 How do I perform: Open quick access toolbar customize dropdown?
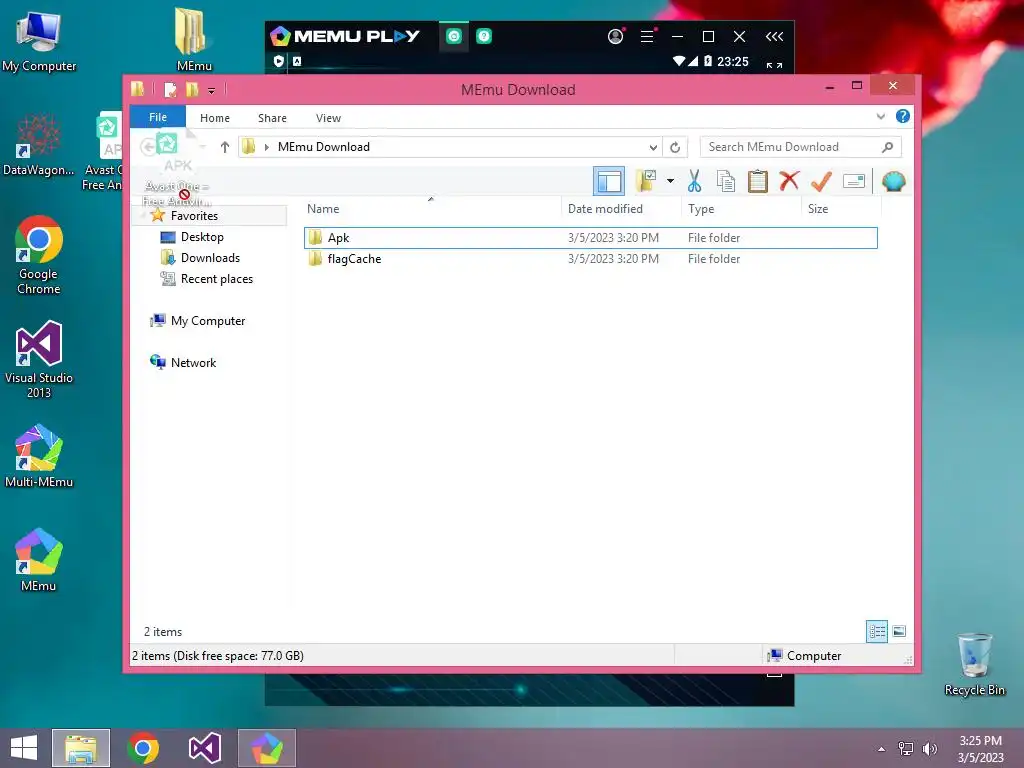(212, 91)
